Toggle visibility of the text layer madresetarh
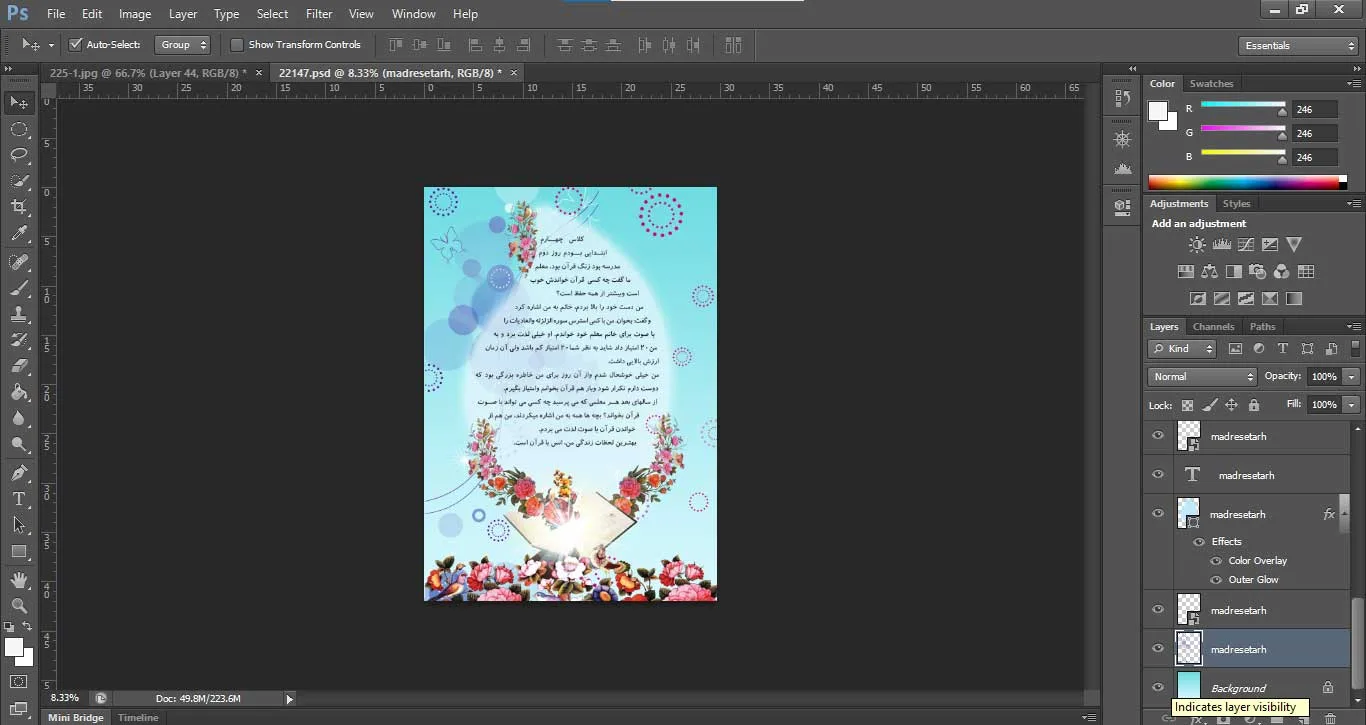Image resolution: width=1366 pixels, height=725 pixels. pos(1158,475)
